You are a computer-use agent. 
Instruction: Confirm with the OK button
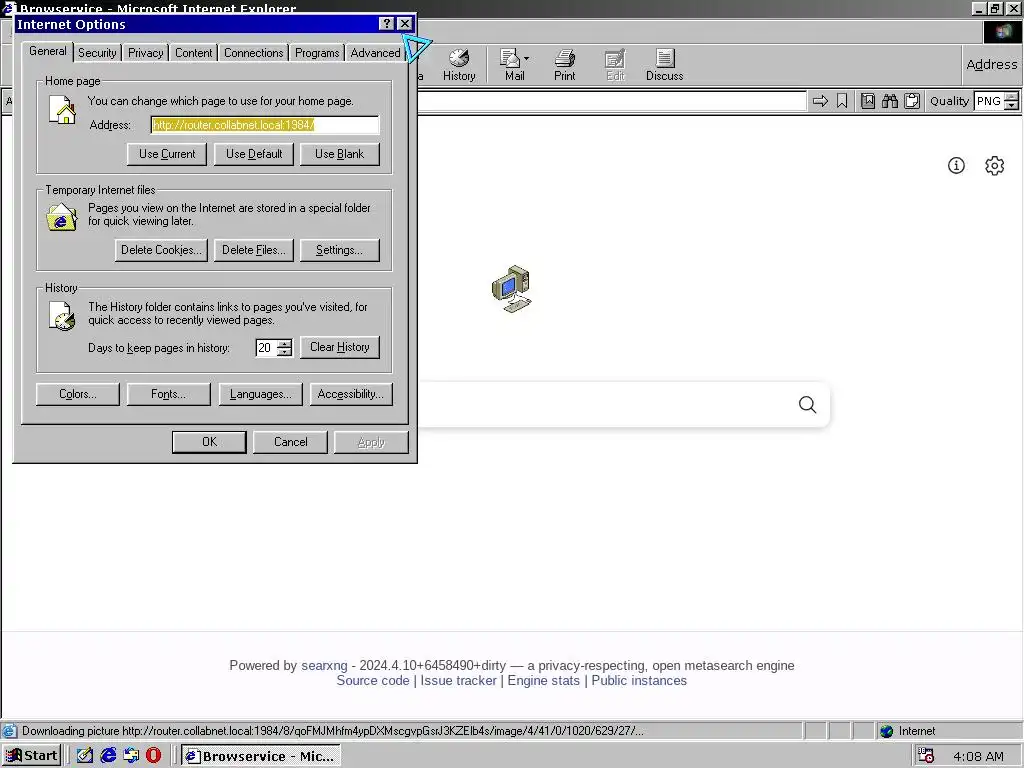click(209, 442)
